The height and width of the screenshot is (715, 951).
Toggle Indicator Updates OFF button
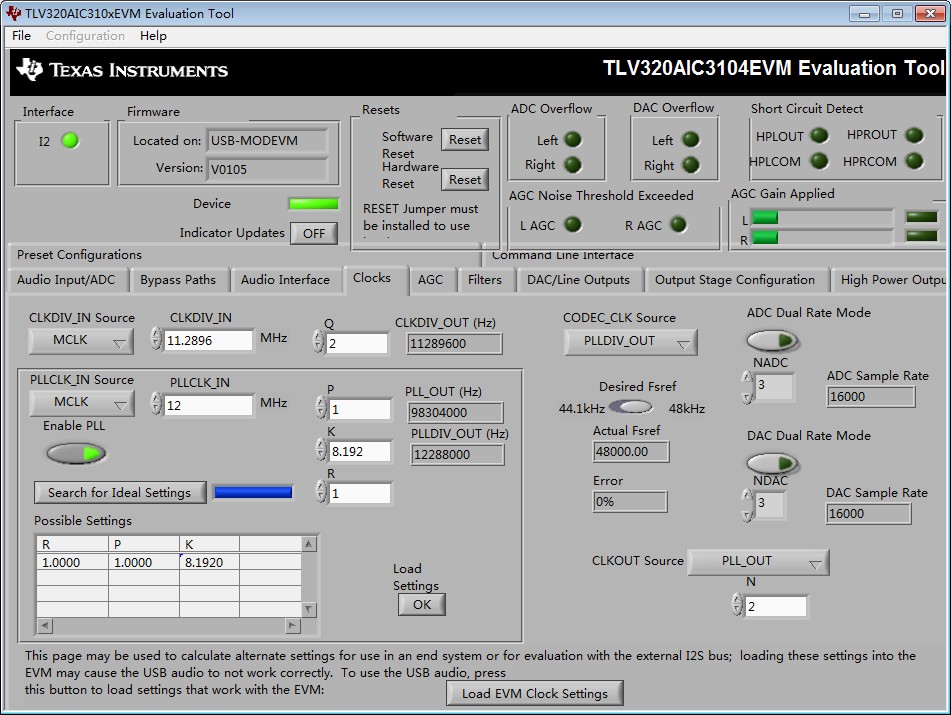tap(314, 233)
